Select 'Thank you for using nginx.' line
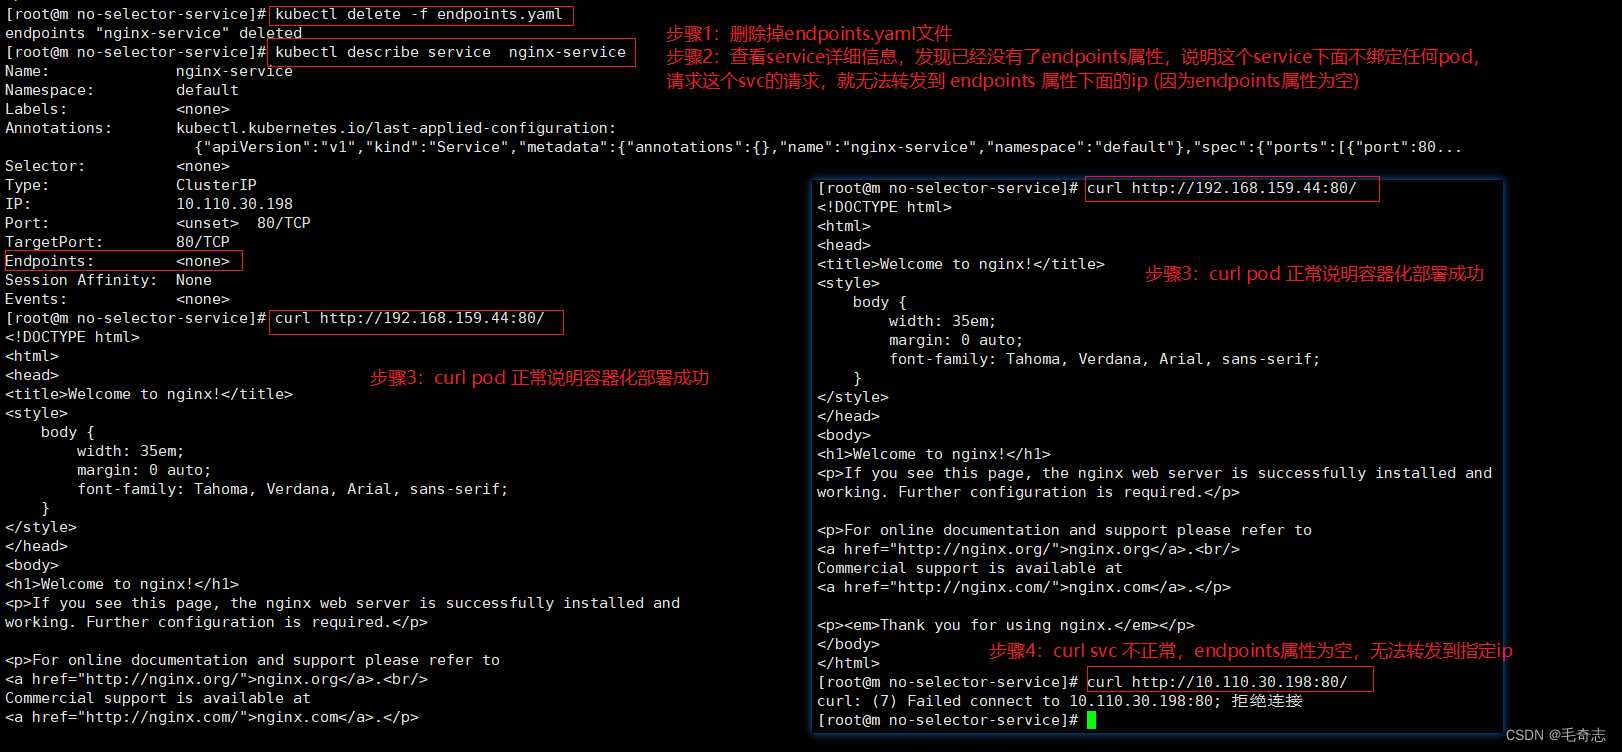The width and height of the screenshot is (1622, 752). (x=1006, y=625)
